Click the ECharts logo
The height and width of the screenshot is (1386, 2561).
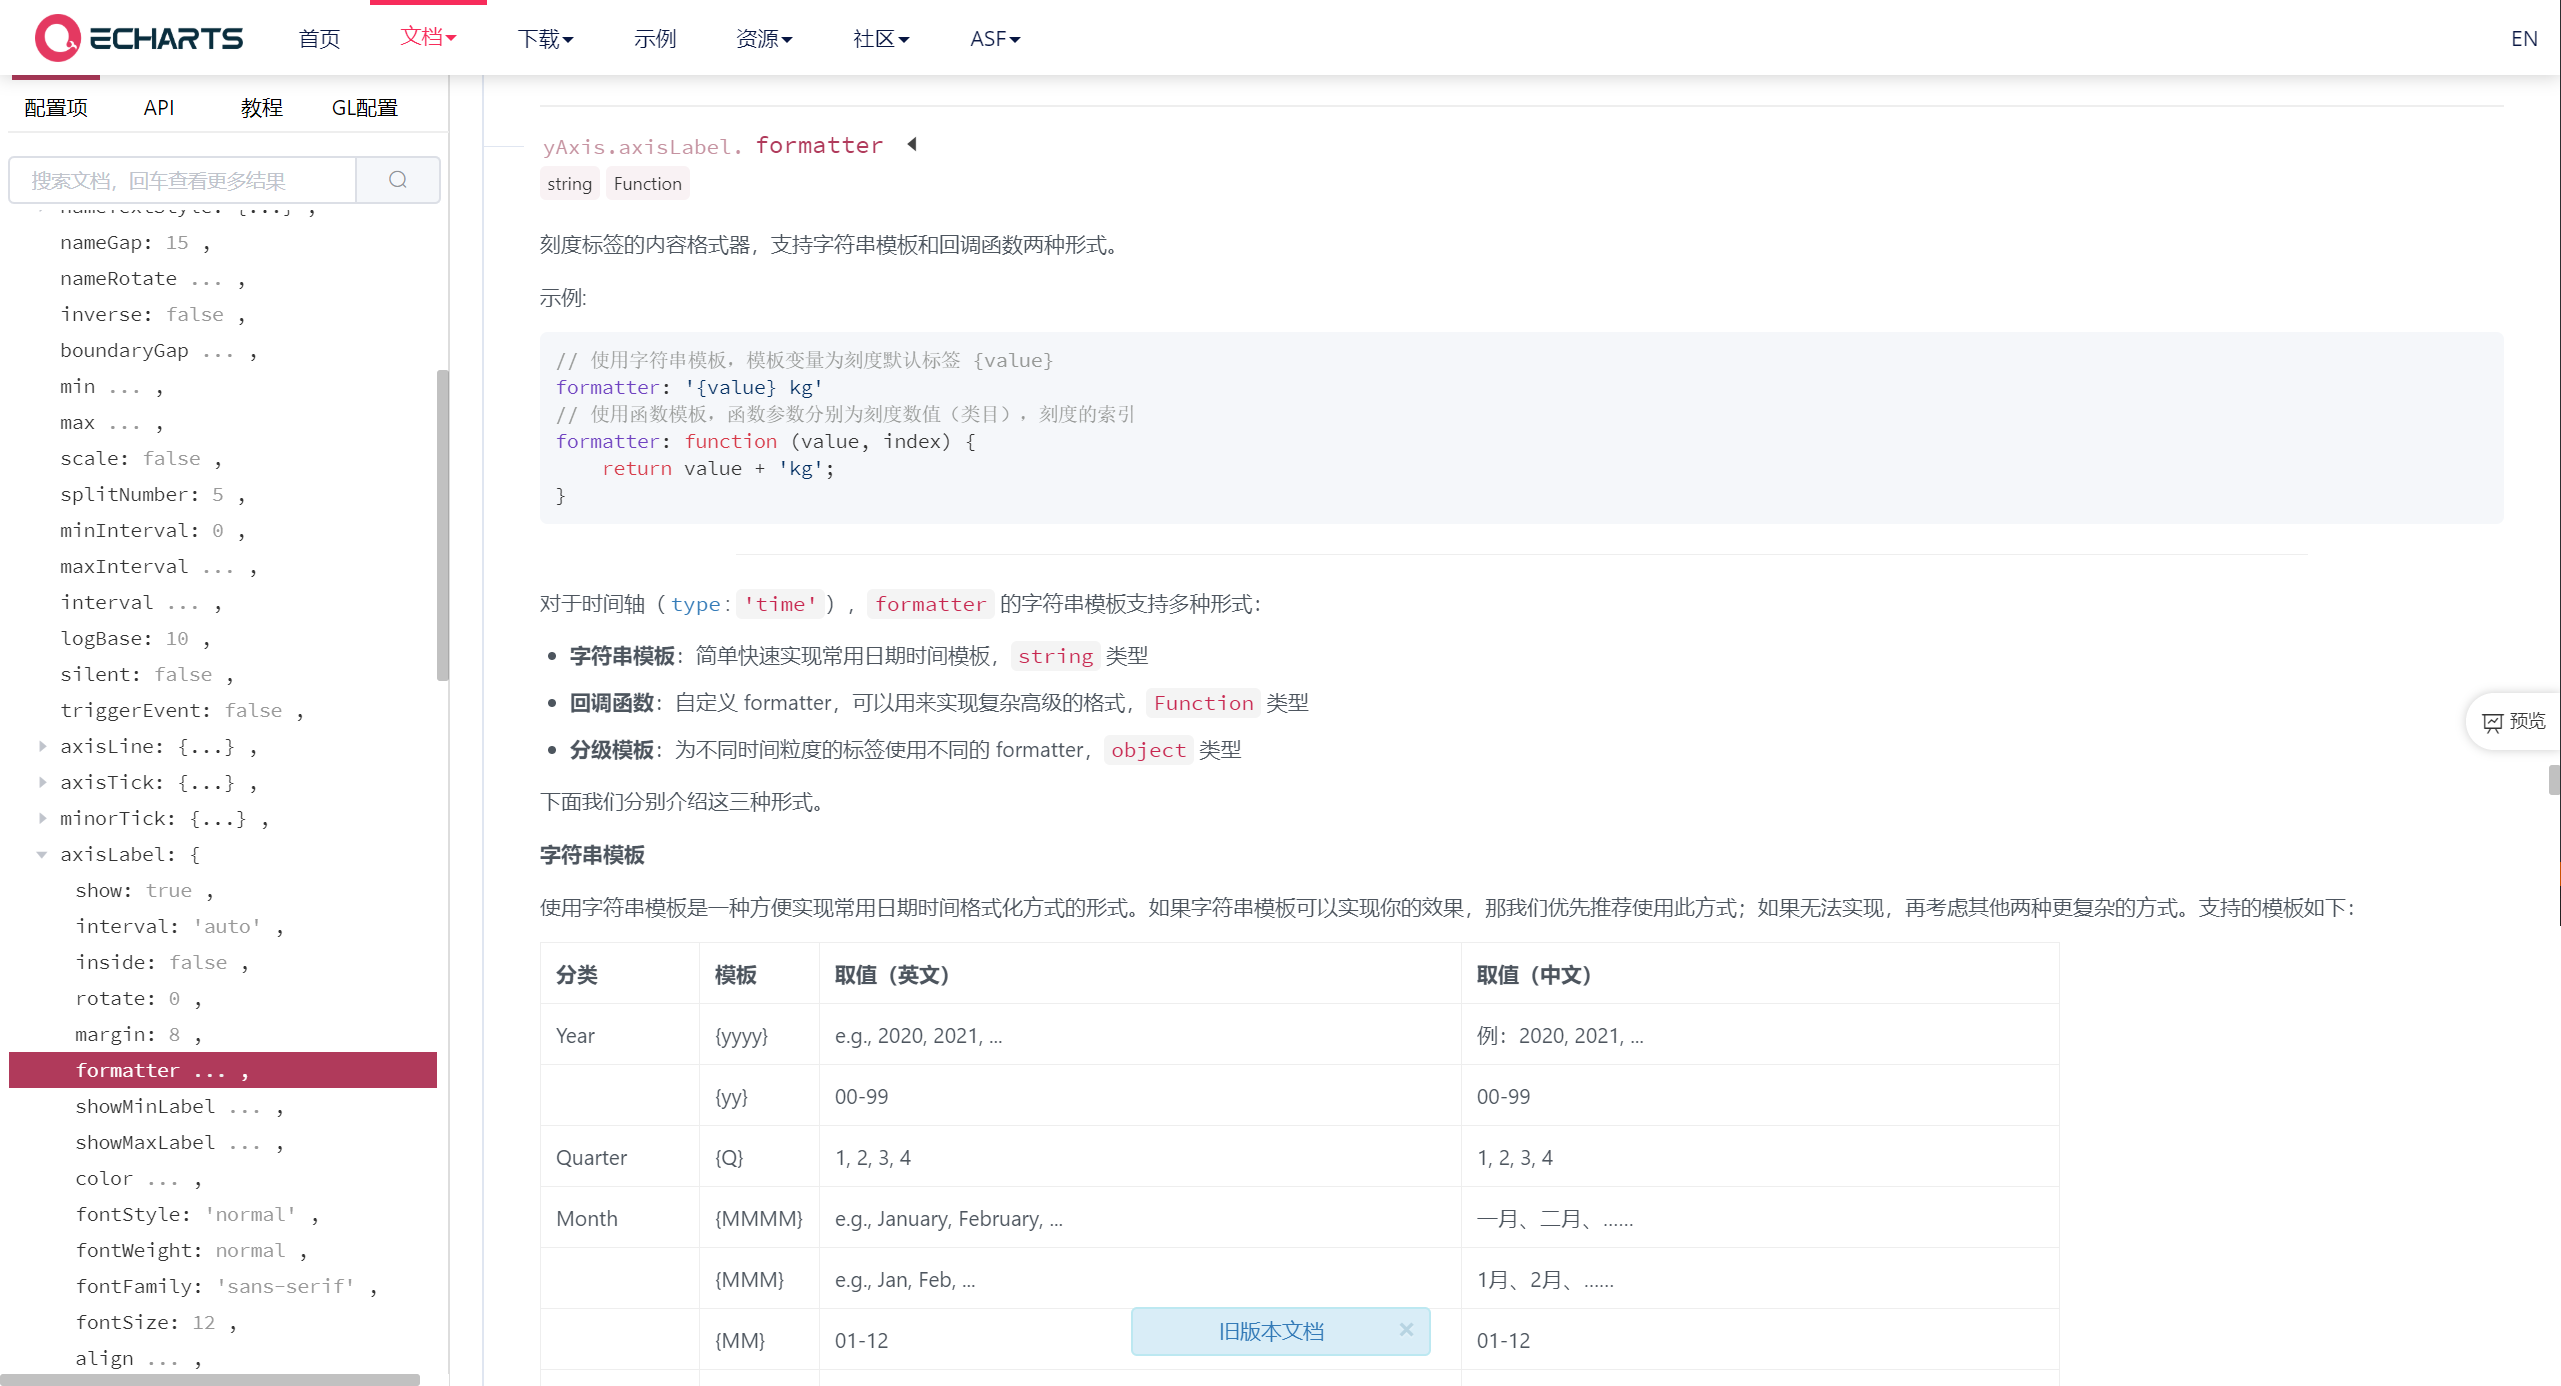point(137,38)
